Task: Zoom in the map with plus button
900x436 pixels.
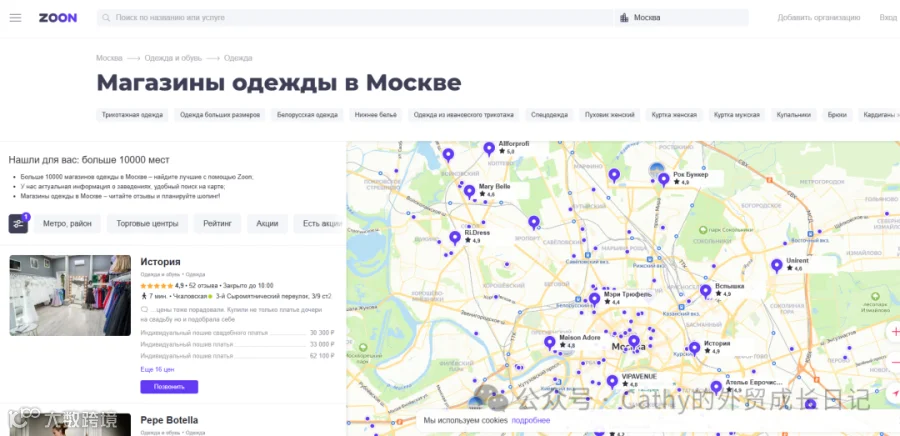Action: tap(894, 332)
